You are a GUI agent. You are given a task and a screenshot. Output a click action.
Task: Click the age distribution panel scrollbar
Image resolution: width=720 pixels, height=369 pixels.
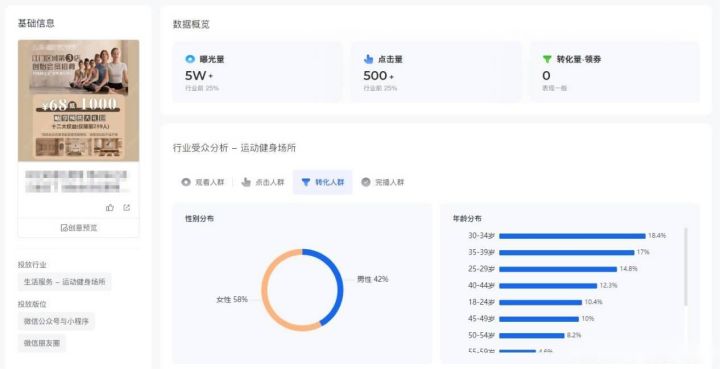click(686, 267)
